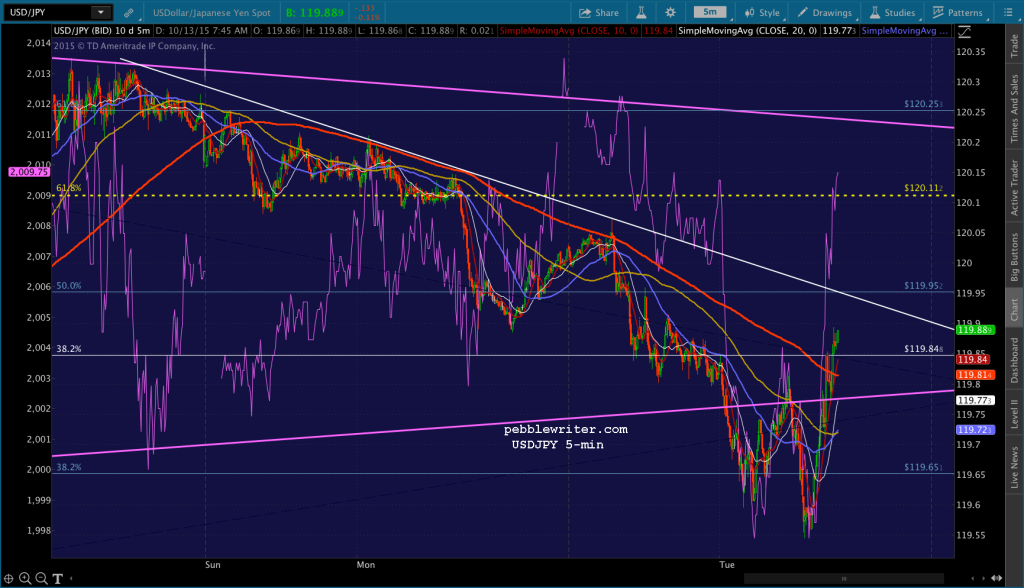1024x588 pixels.
Task: Open the Studies menu
Action: click(892, 12)
